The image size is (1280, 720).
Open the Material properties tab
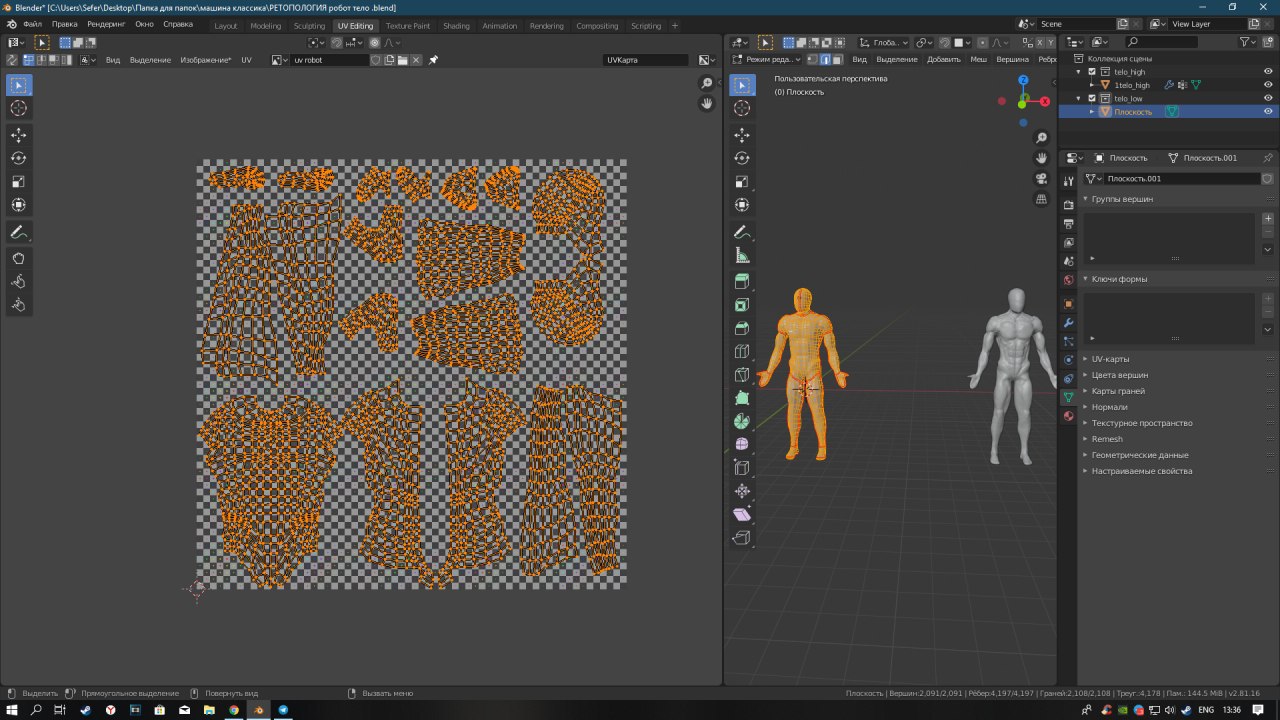1068,416
